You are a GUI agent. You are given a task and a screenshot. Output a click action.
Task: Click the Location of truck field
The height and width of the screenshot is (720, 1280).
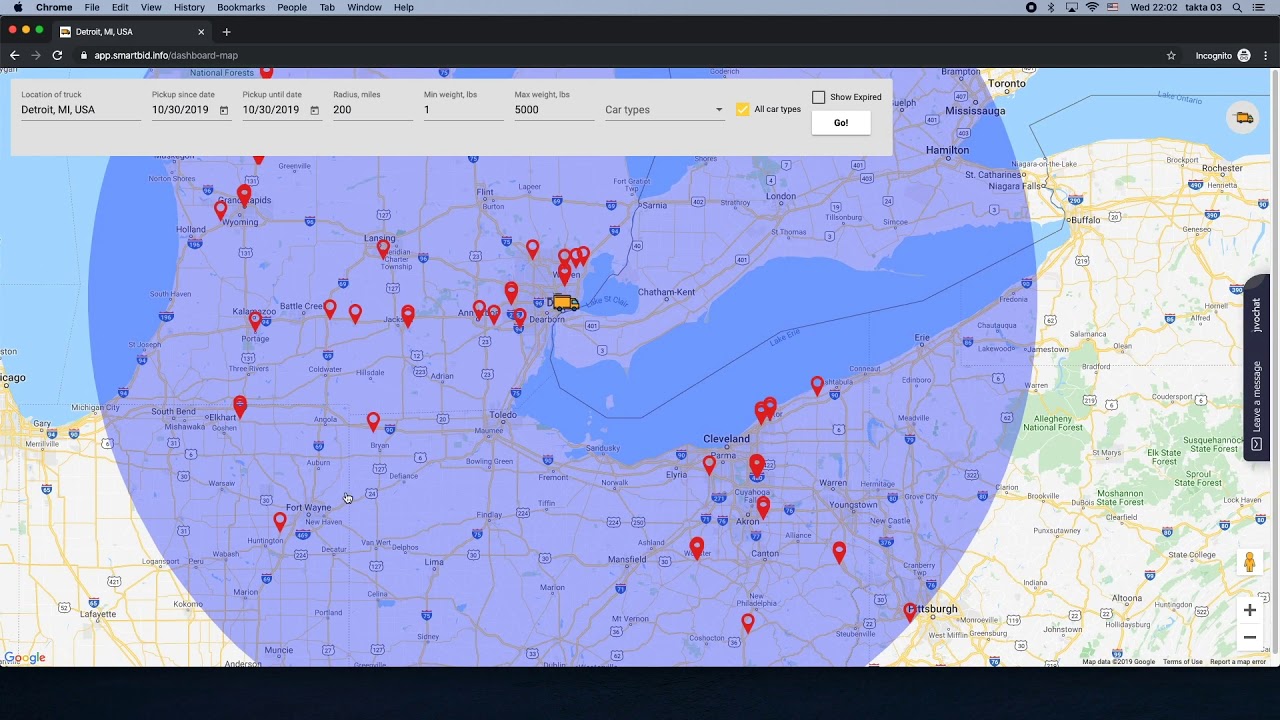(x=81, y=110)
